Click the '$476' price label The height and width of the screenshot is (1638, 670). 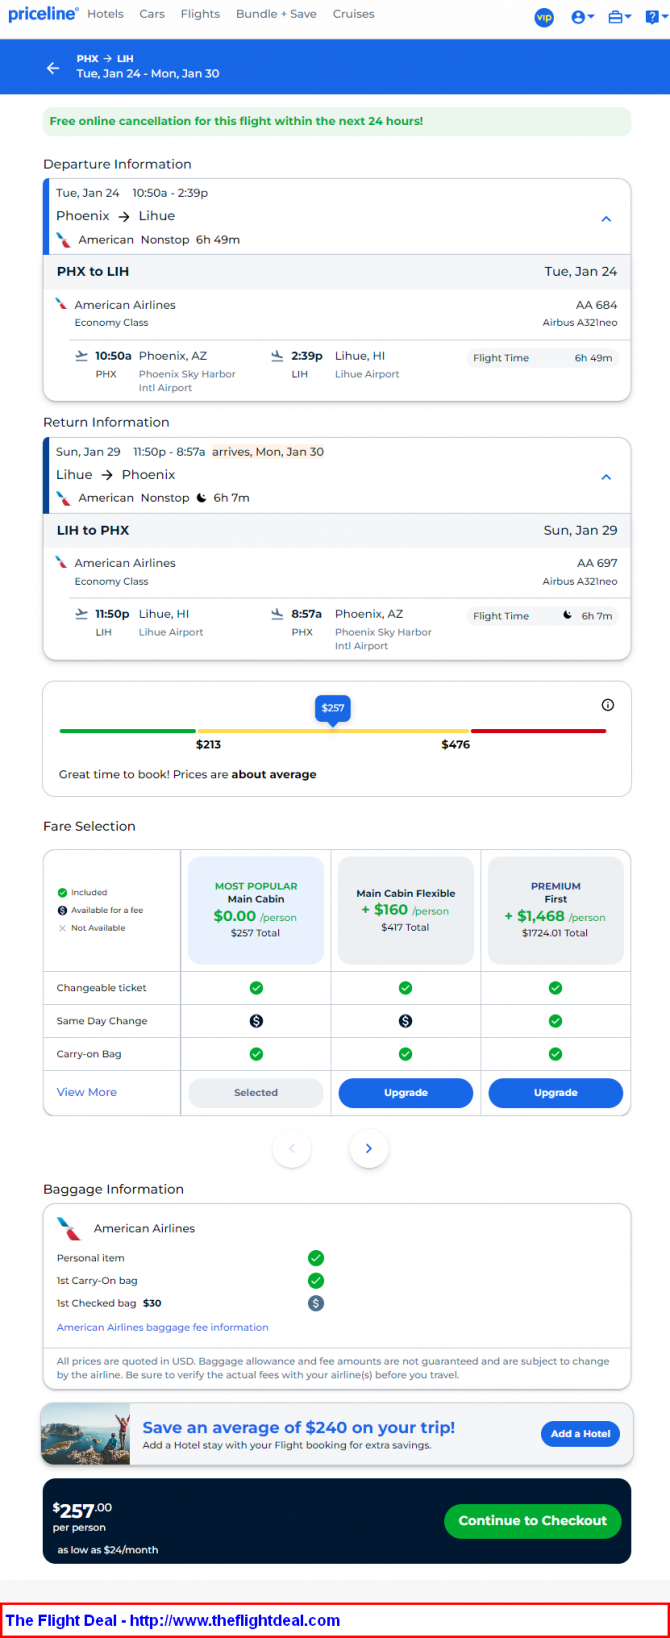coord(455,745)
